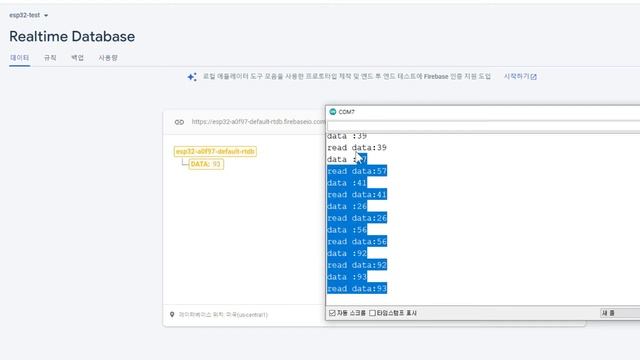
Task: Click the 'read data:26' serial line
Action: tap(357, 218)
